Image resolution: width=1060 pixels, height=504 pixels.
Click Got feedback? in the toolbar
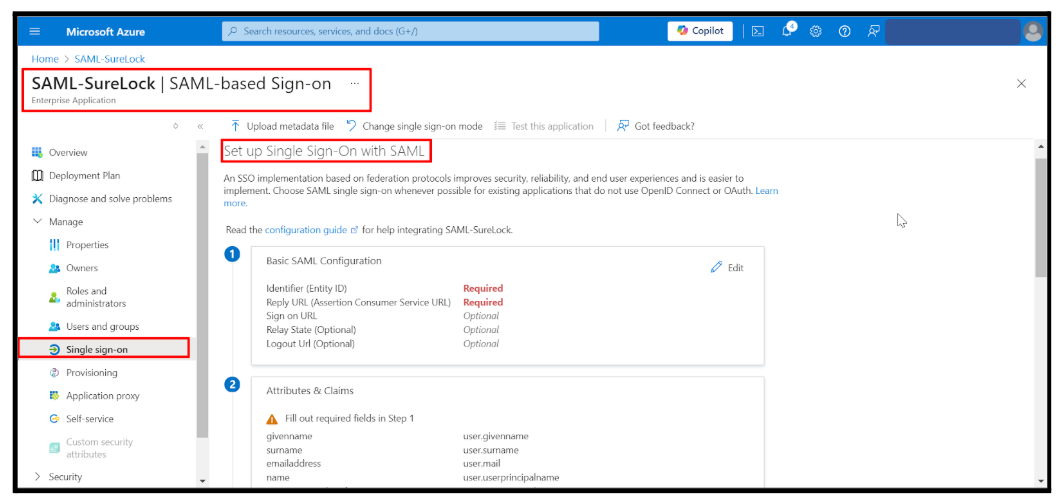[656, 126]
